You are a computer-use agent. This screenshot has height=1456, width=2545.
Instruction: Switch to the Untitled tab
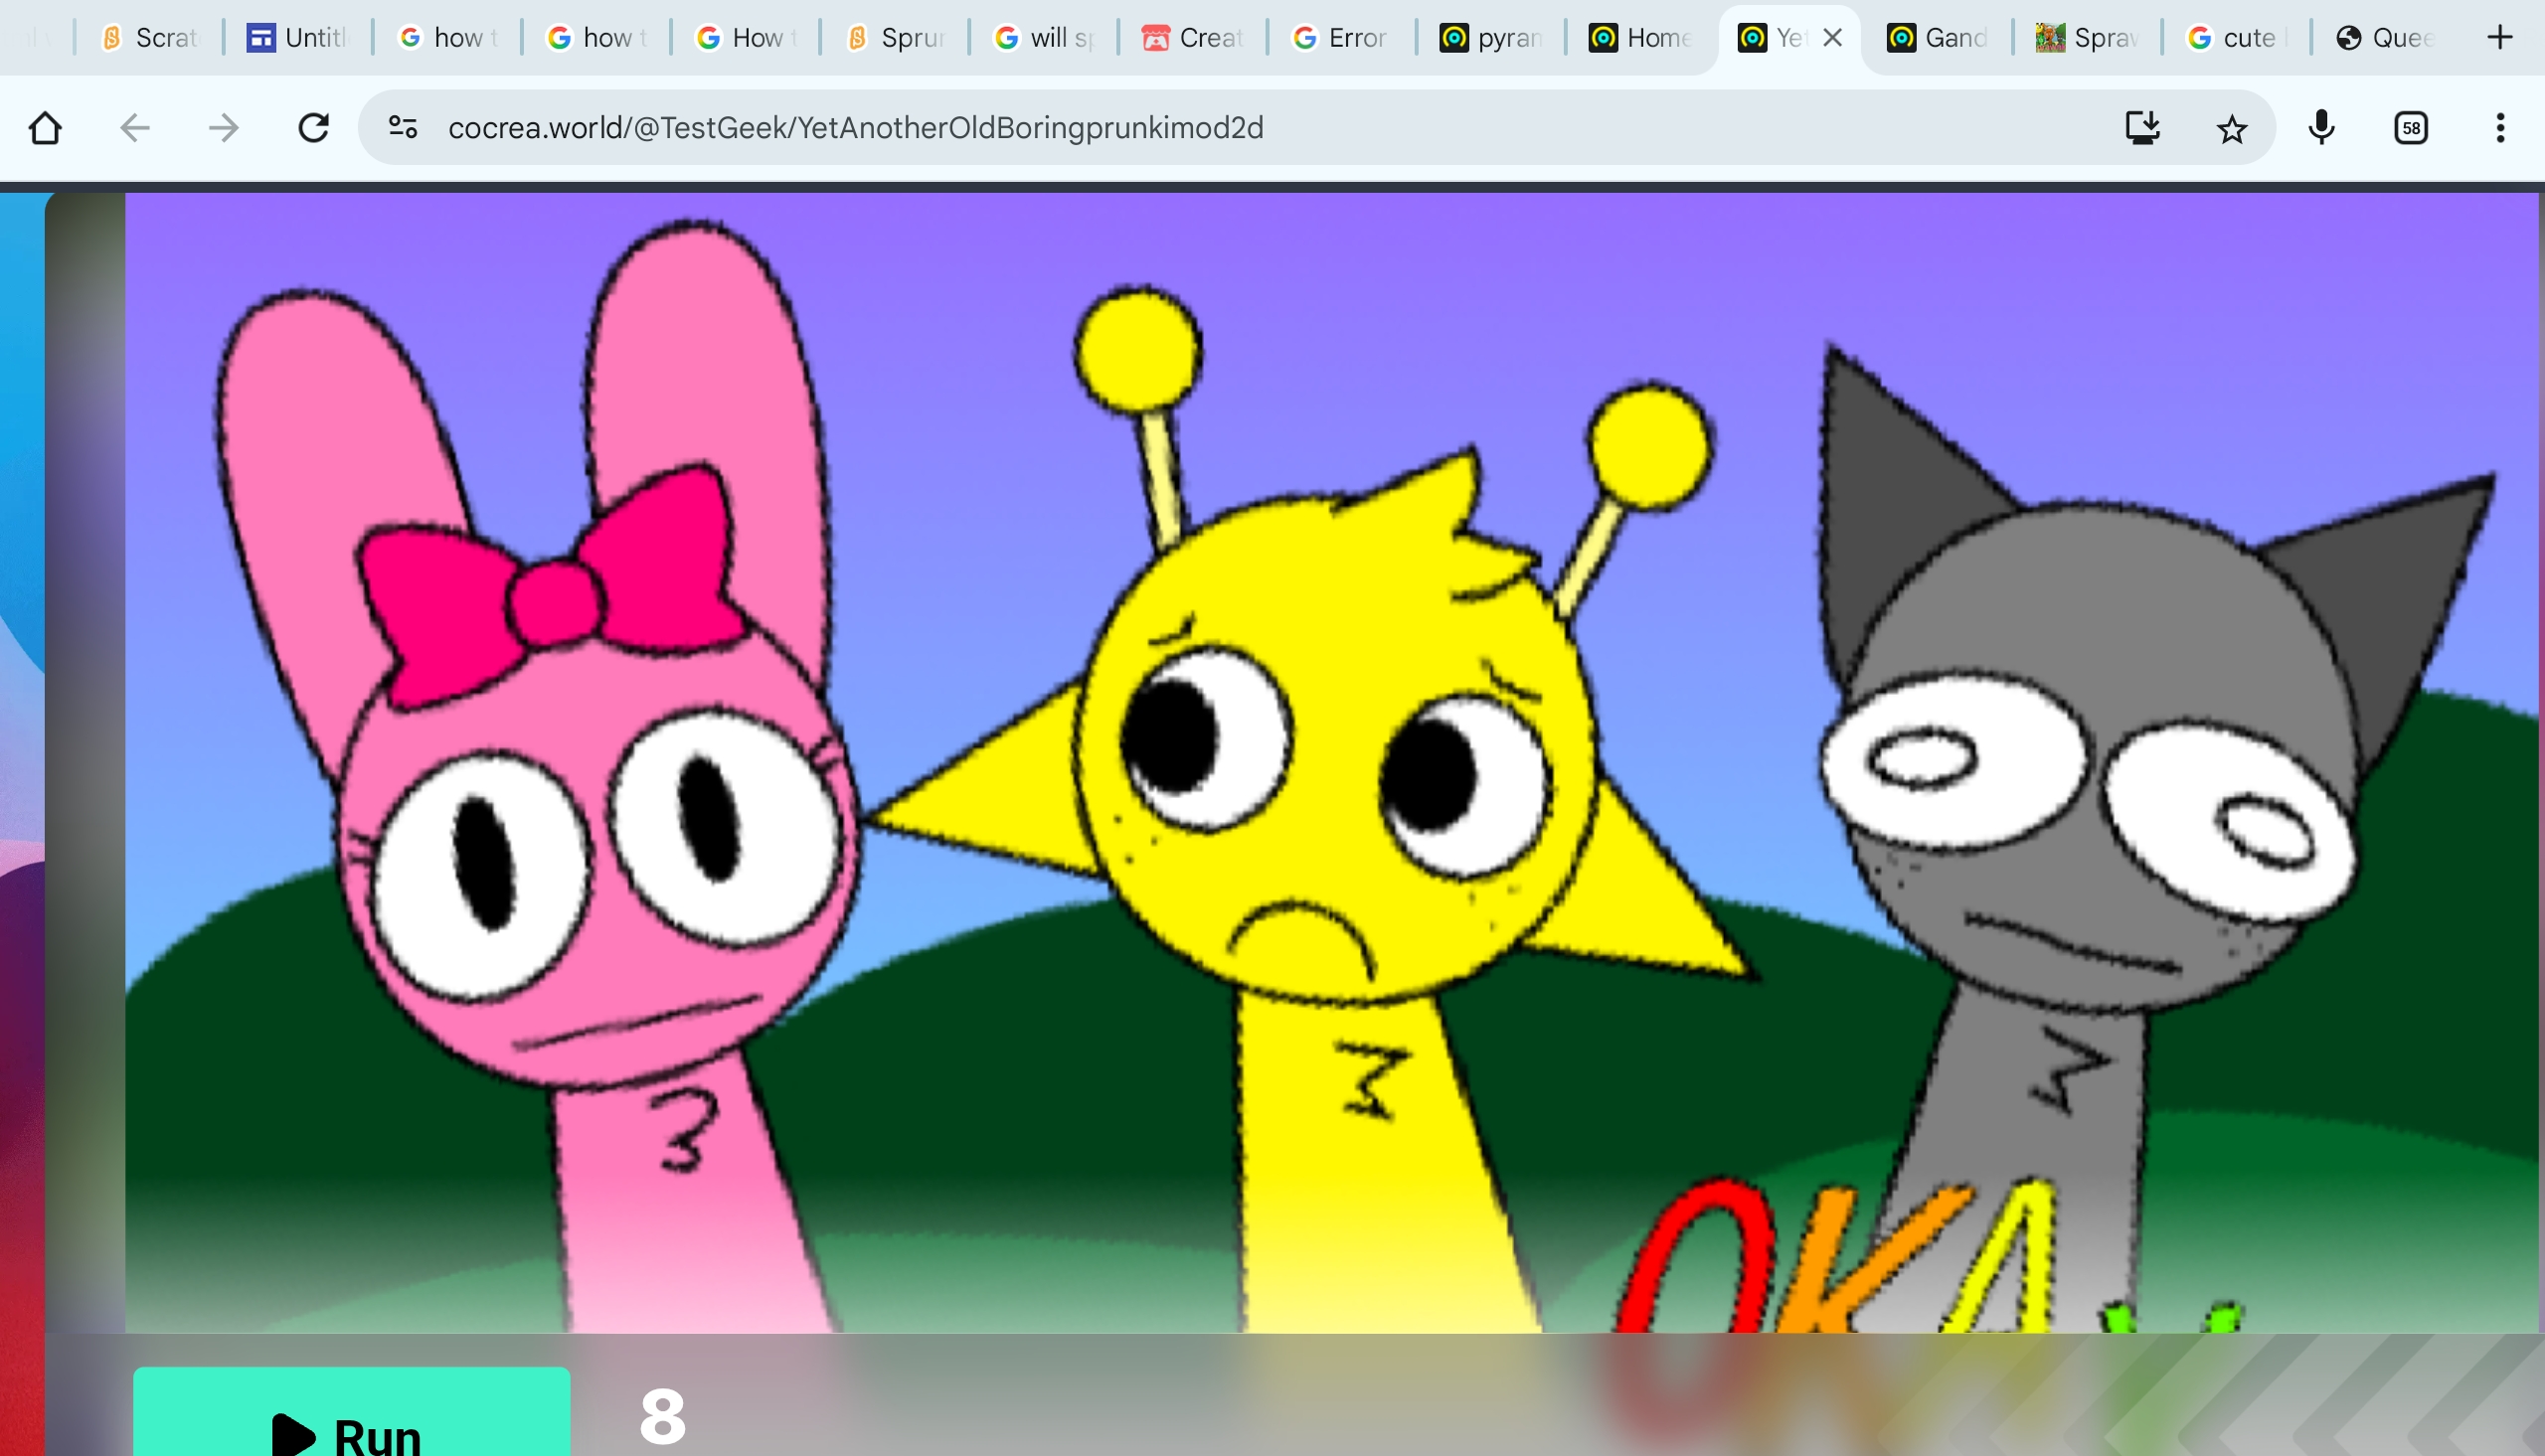[x=298, y=38]
